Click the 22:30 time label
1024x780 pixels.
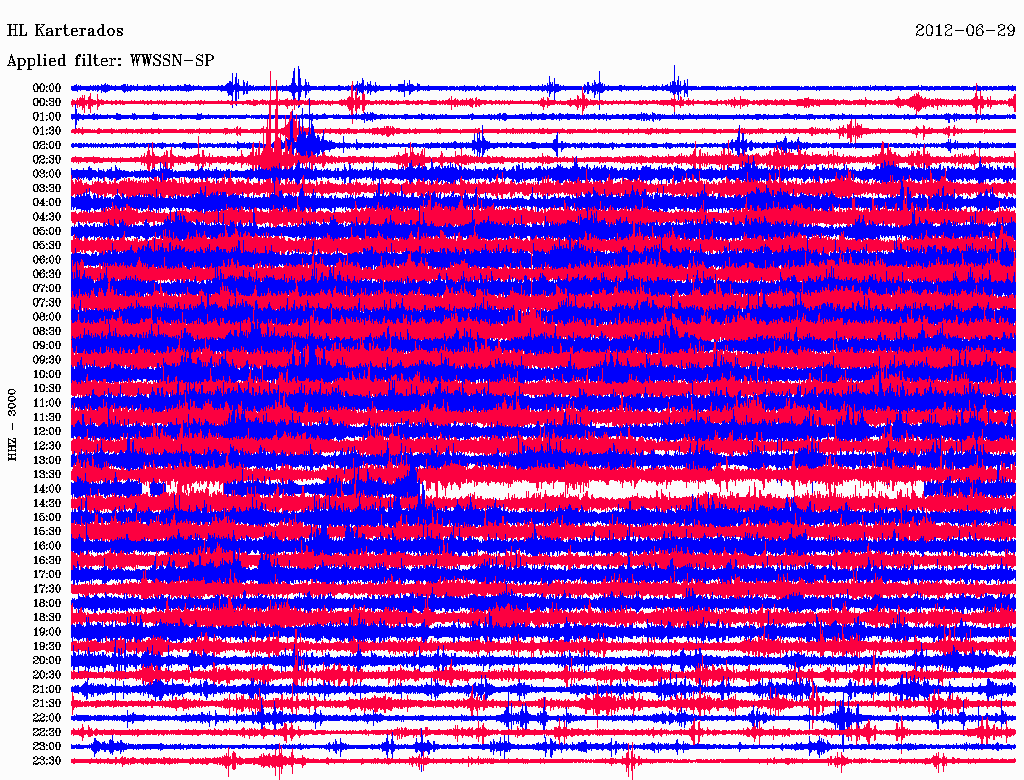pyautogui.click(x=47, y=732)
